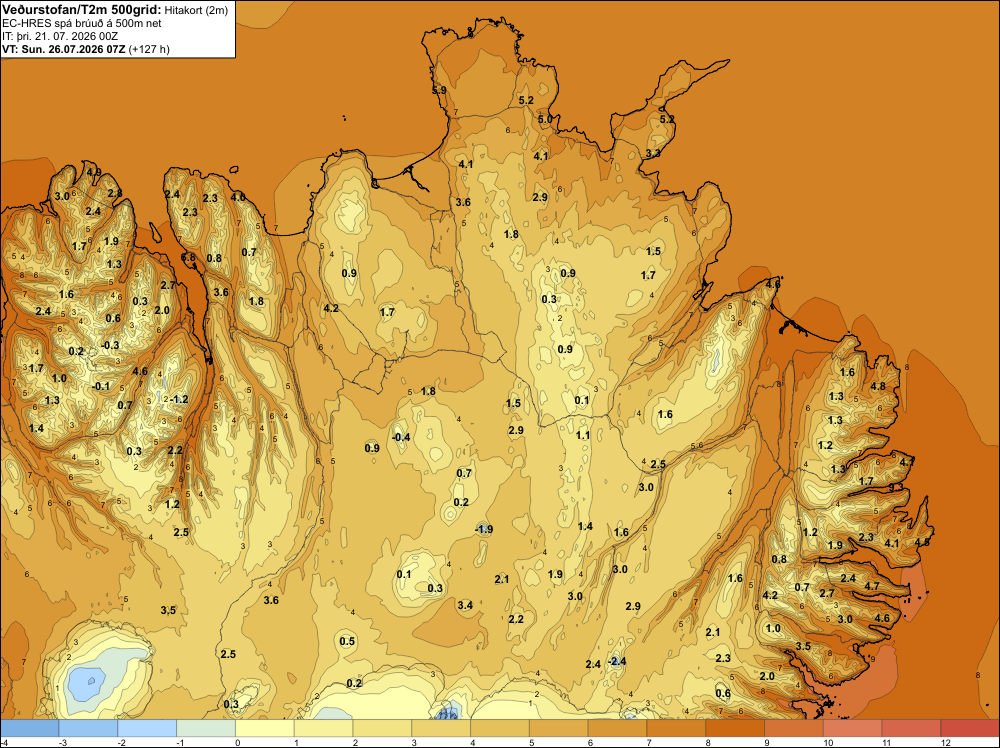This screenshot has width=1000, height=748.
Task: Click the temperature value '-0.1'
Action: click(x=100, y=386)
